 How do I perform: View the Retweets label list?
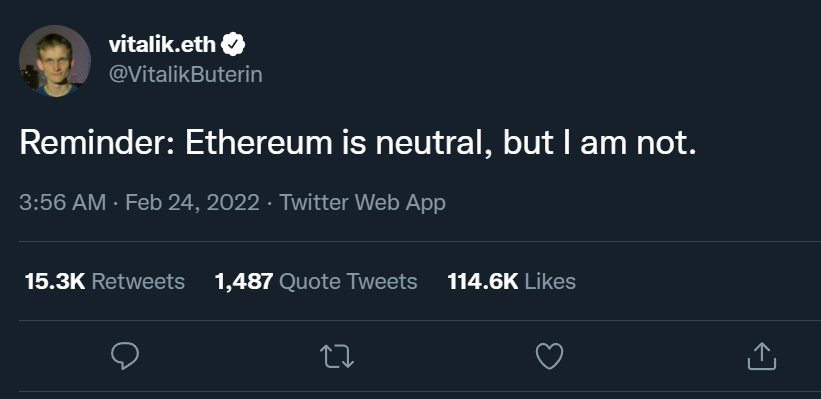pyautogui.click(x=138, y=281)
